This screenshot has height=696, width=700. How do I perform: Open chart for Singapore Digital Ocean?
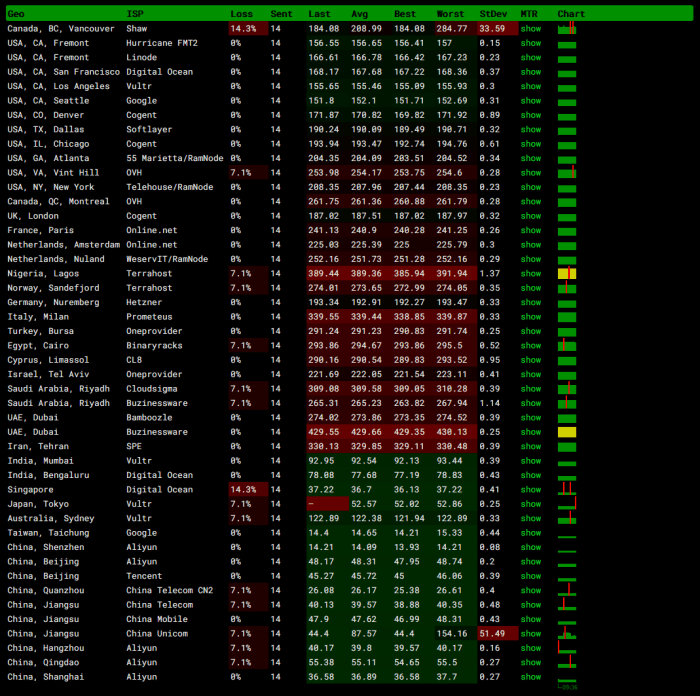click(x=567, y=489)
